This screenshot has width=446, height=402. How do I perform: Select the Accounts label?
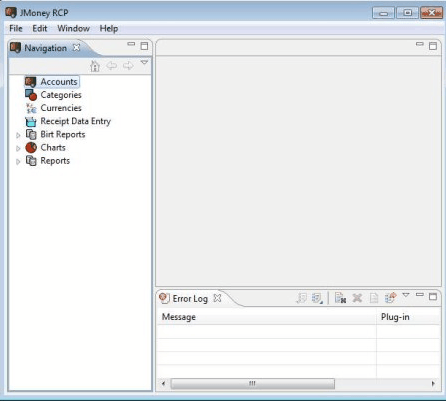point(59,82)
